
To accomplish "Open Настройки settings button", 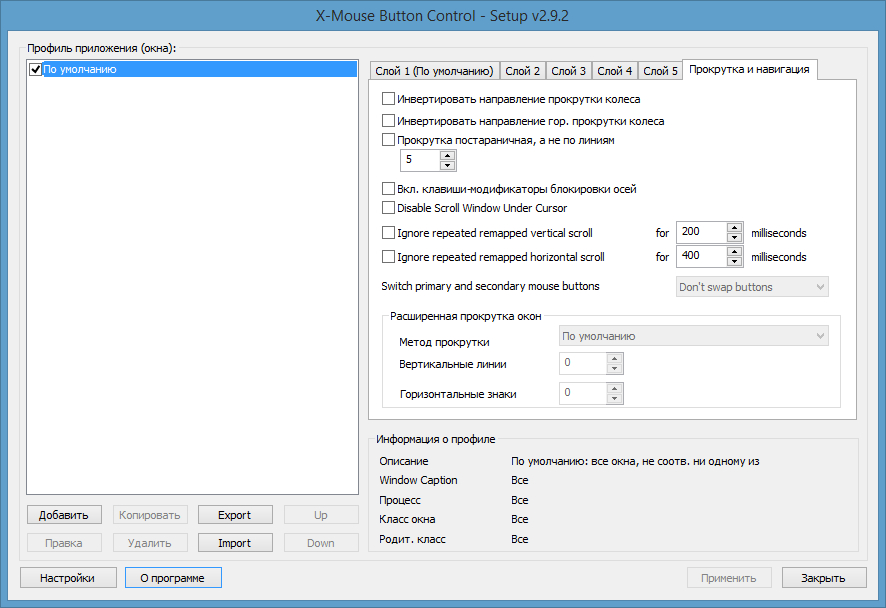I will 67,578.
